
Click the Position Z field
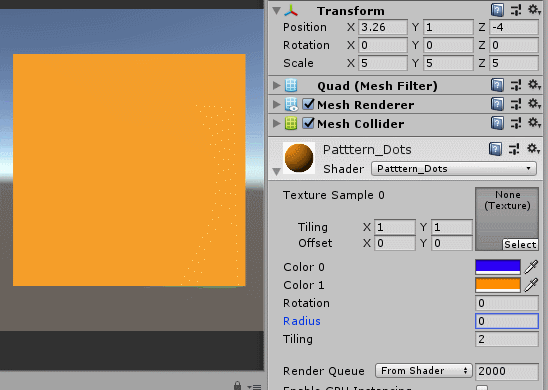point(514,27)
